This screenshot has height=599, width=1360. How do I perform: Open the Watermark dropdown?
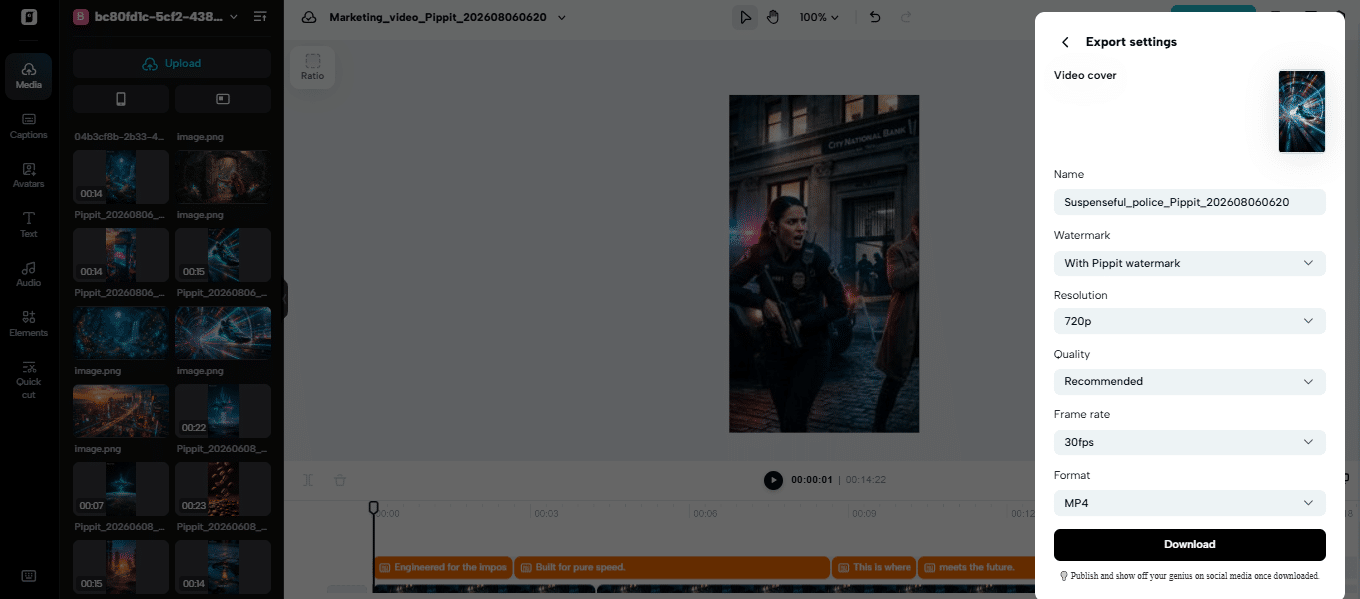pyautogui.click(x=1189, y=263)
